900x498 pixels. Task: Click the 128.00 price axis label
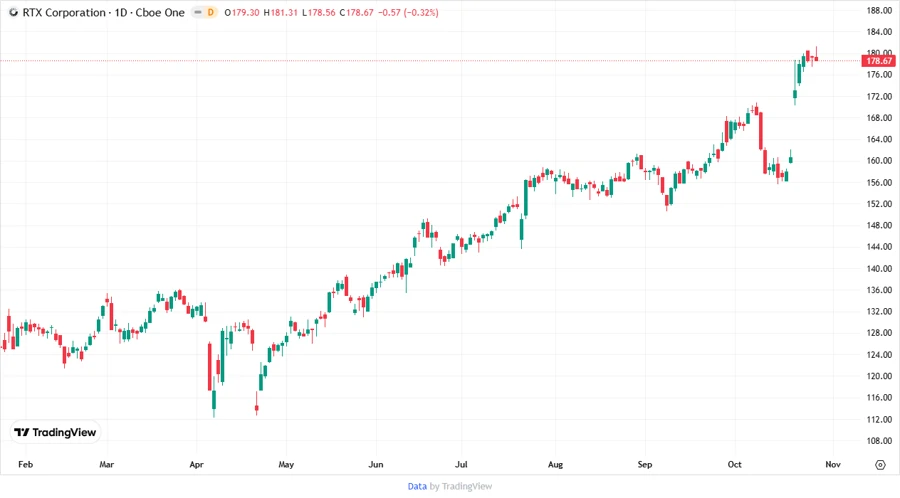click(879, 333)
